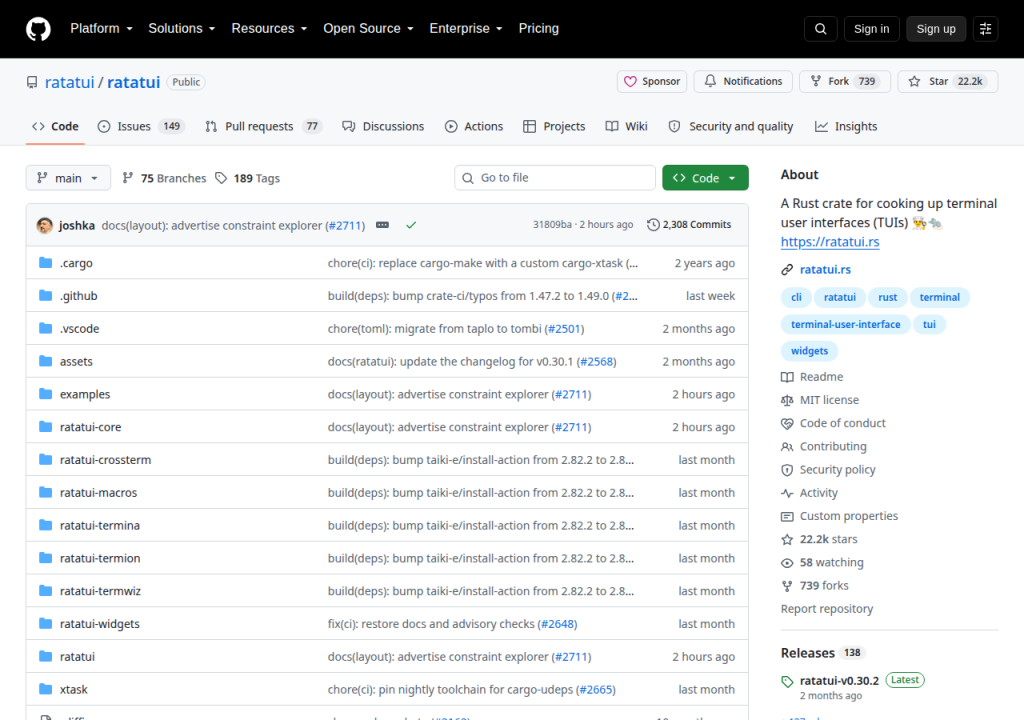This screenshot has width=1024, height=720.
Task: Open the 75 Branches link
Action: pos(165,178)
